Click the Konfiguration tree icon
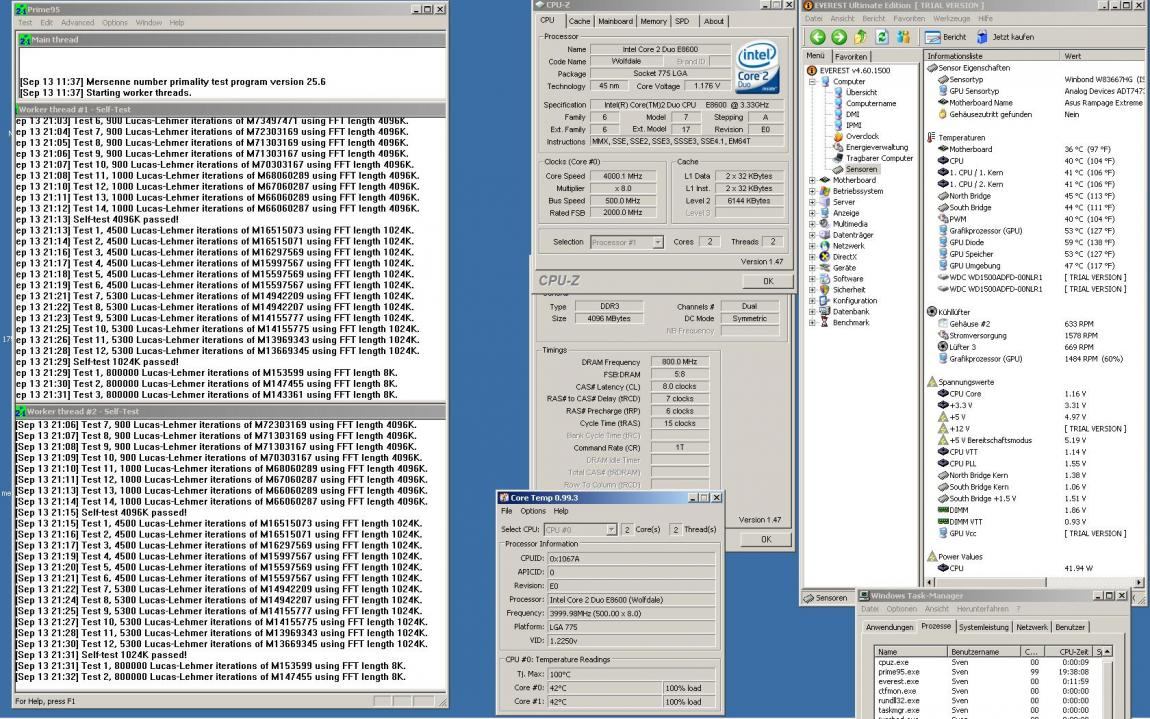The image size is (1150, 719). [824, 301]
